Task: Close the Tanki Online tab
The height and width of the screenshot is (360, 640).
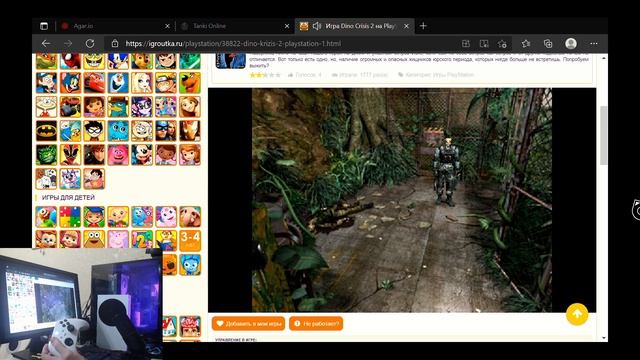Action: (x=287, y=26)
